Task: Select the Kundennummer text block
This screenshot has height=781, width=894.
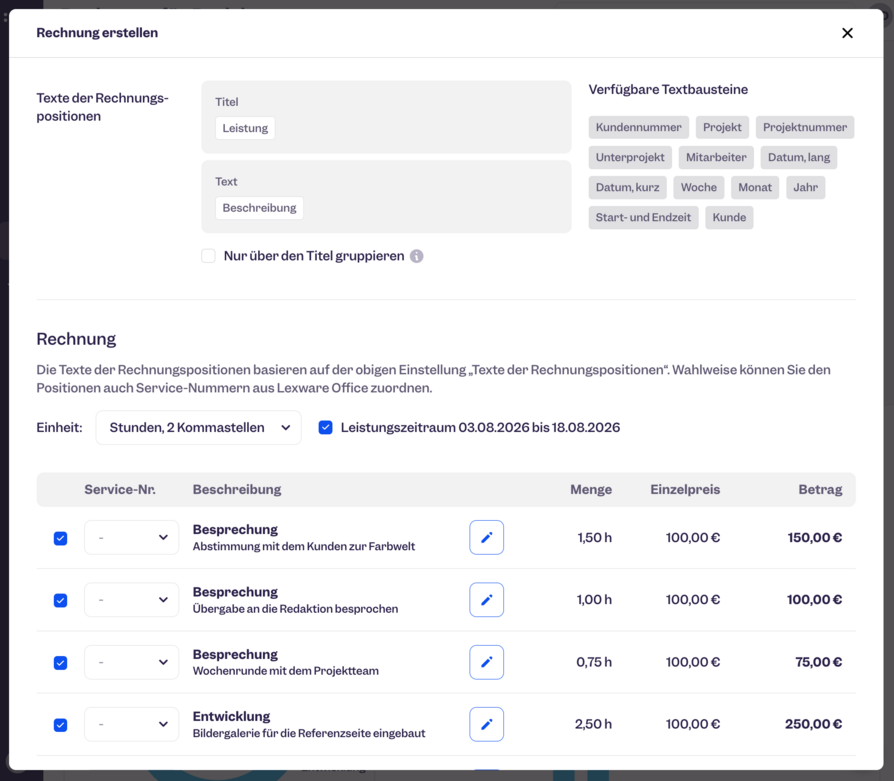Action: (x=639, y=127)
